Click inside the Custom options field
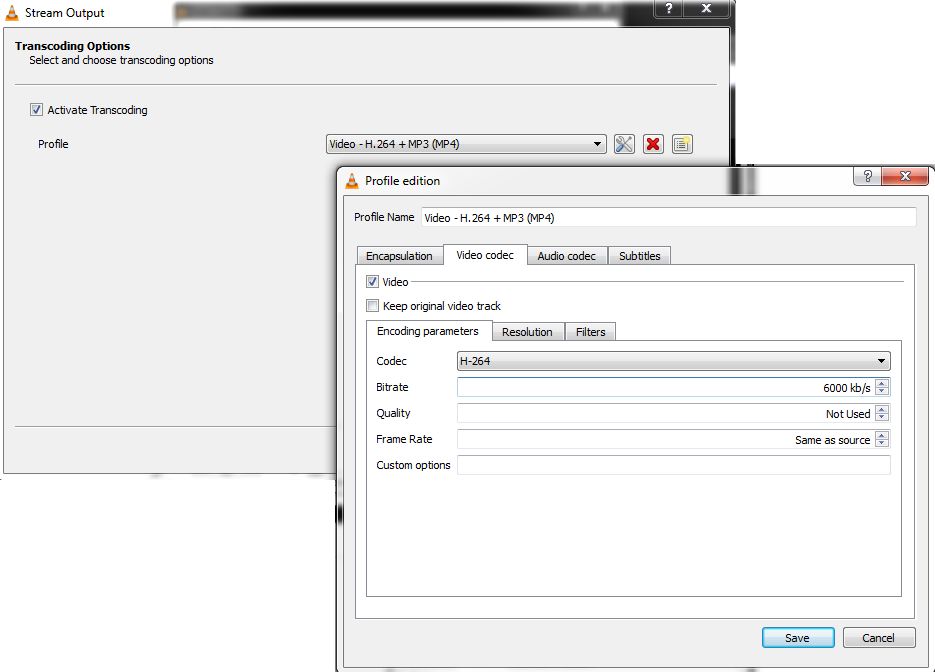This screenshot has height=672, width=935. [x=670, y=464]
